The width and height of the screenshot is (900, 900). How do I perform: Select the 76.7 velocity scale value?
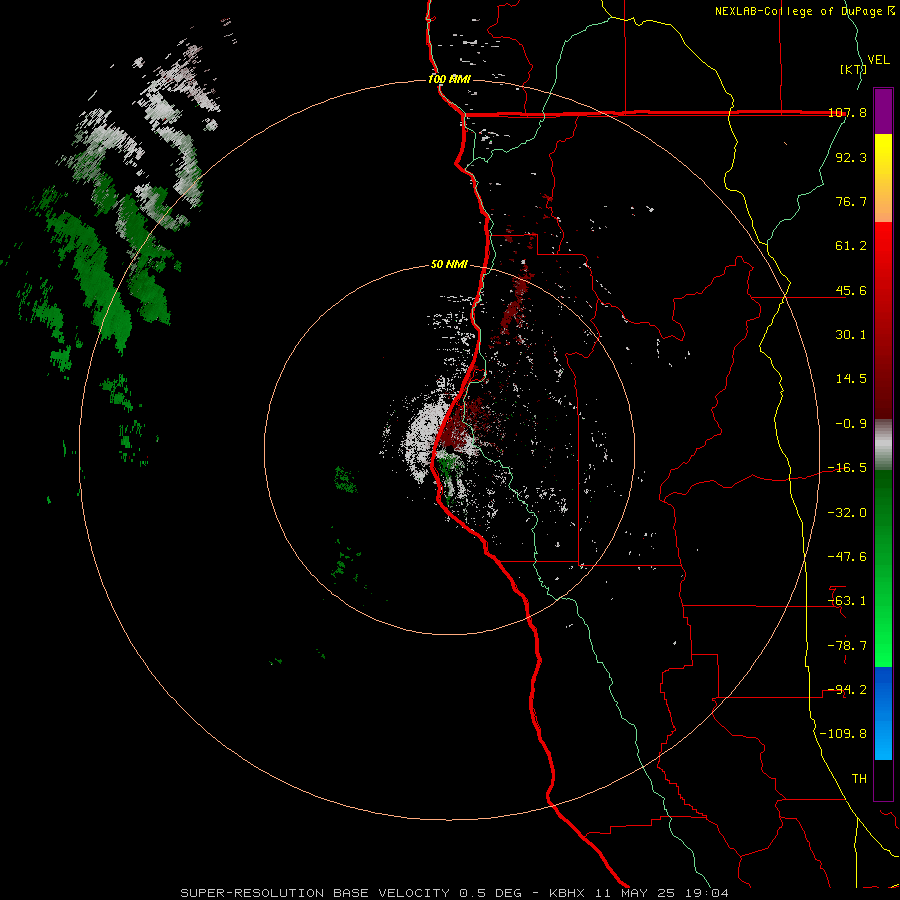851,201
